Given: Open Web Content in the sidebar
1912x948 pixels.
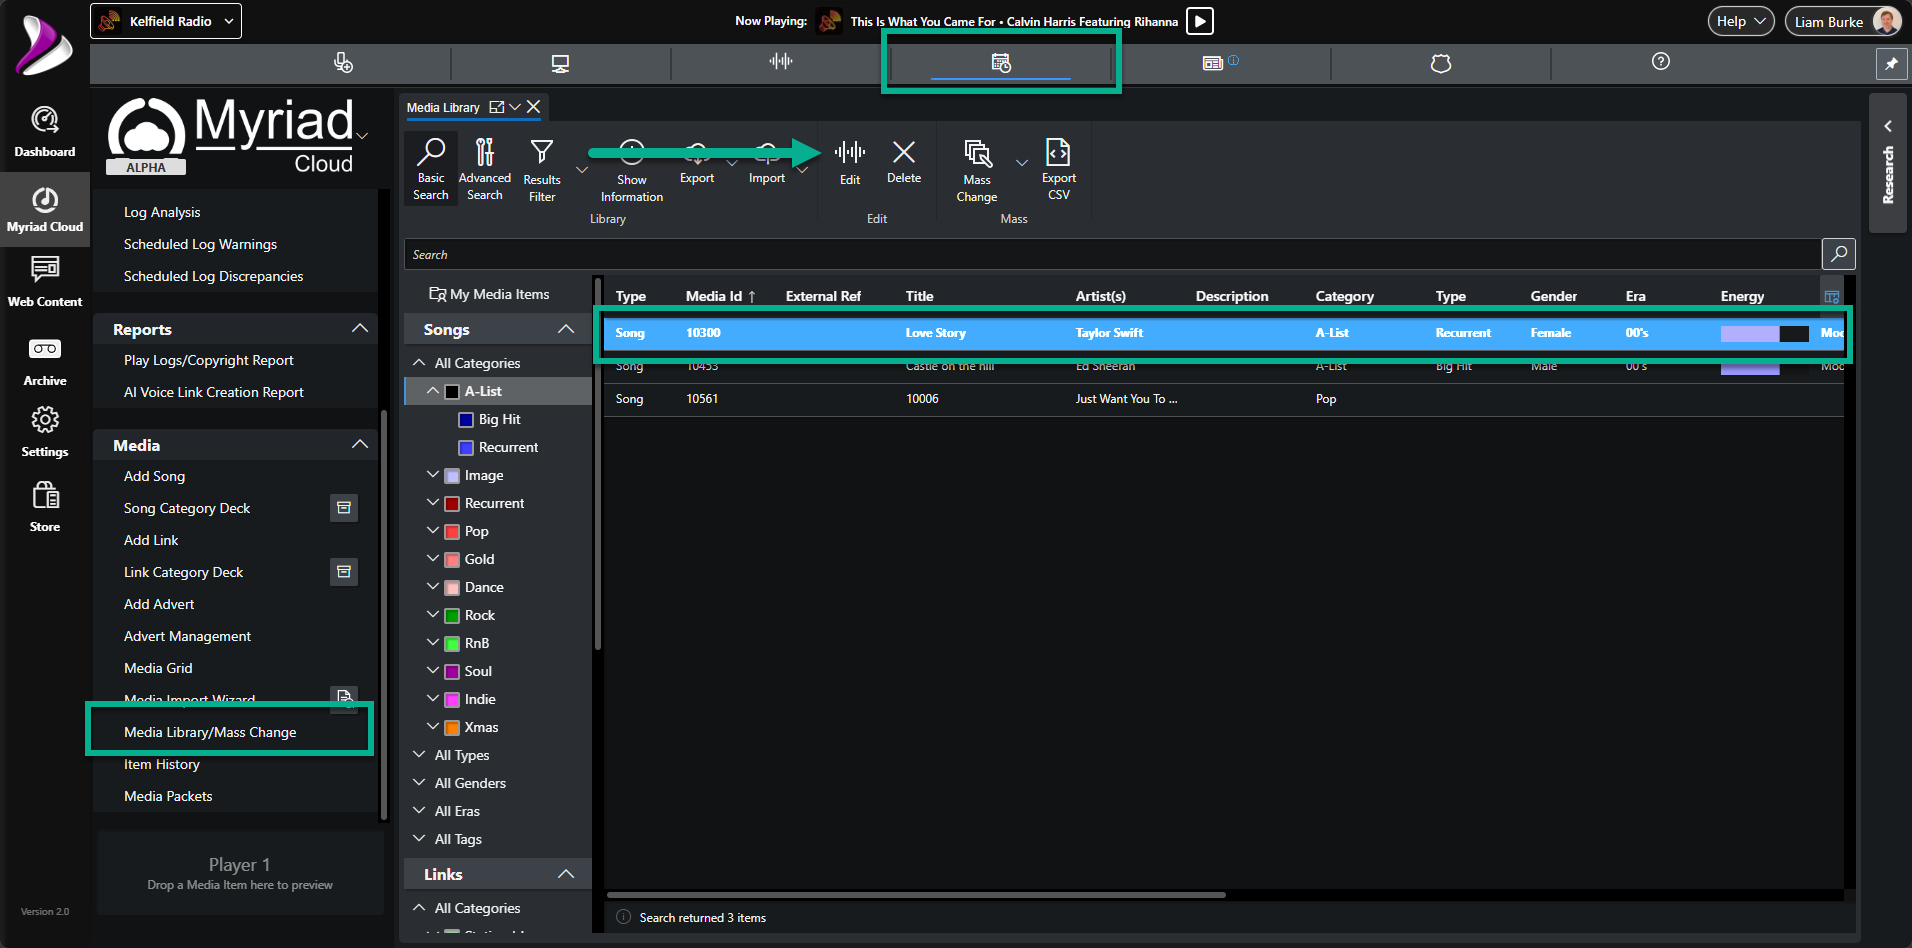Looking at the screenshot, I should [x=45, y=281].
